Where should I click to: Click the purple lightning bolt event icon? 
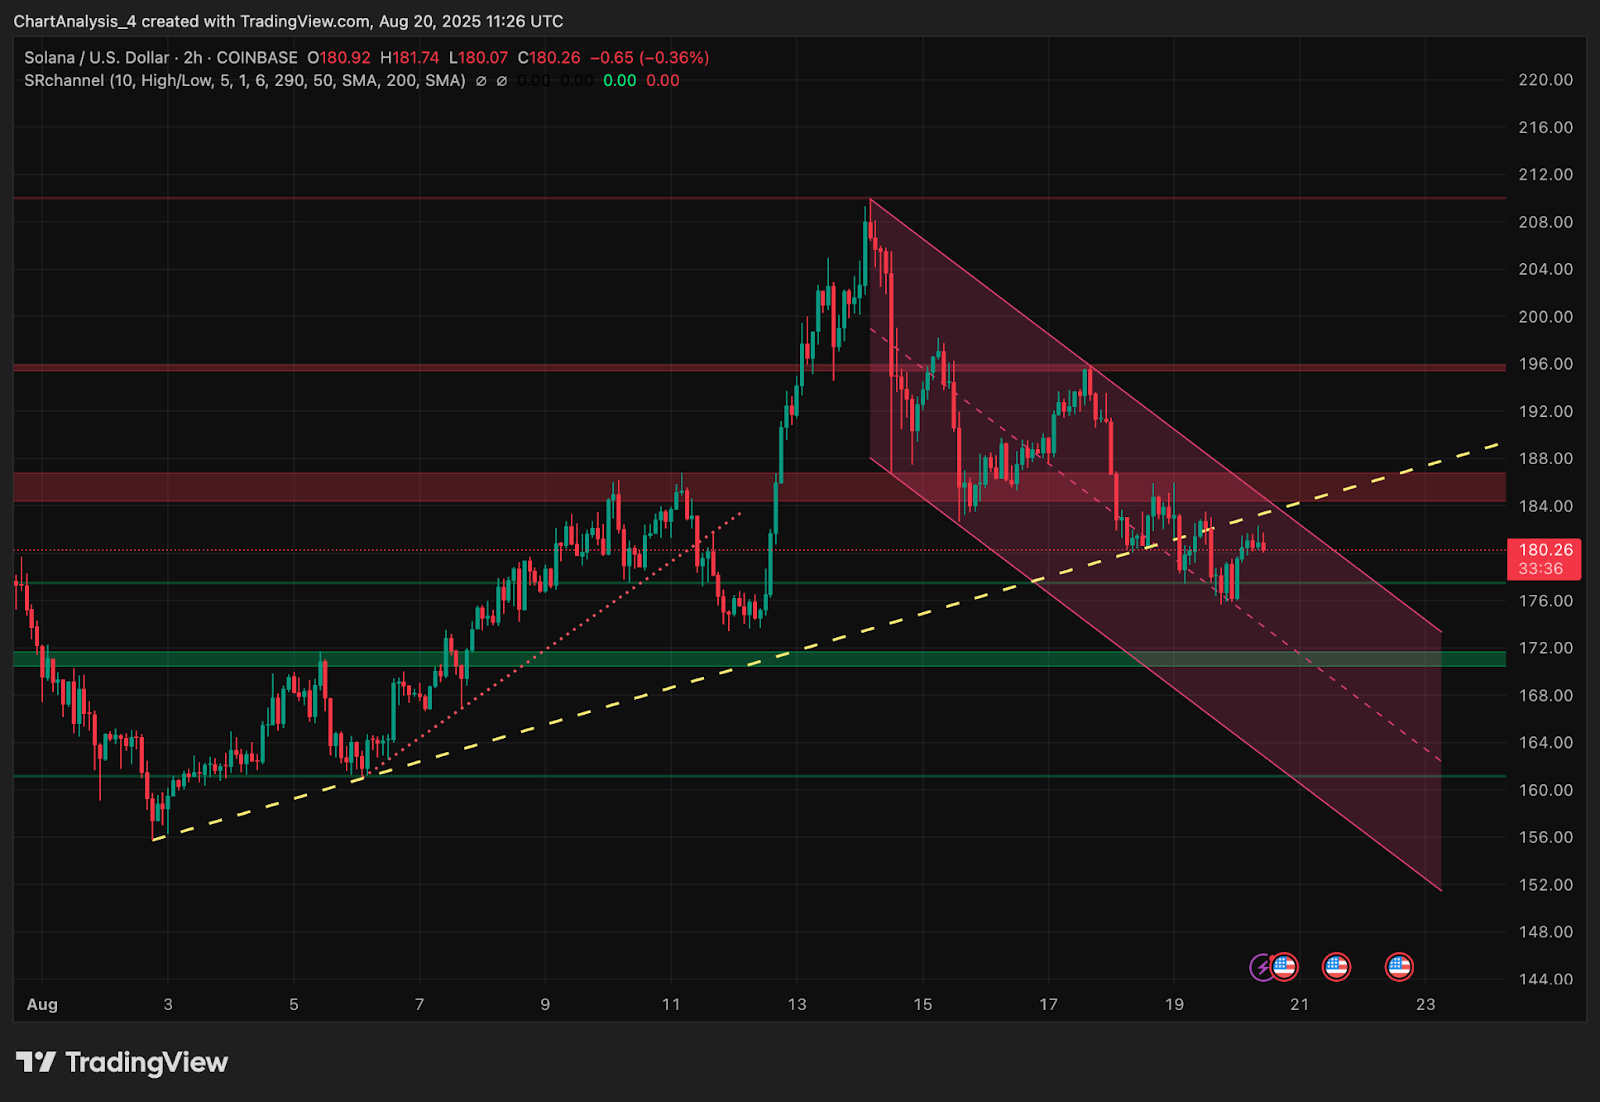1262,967
